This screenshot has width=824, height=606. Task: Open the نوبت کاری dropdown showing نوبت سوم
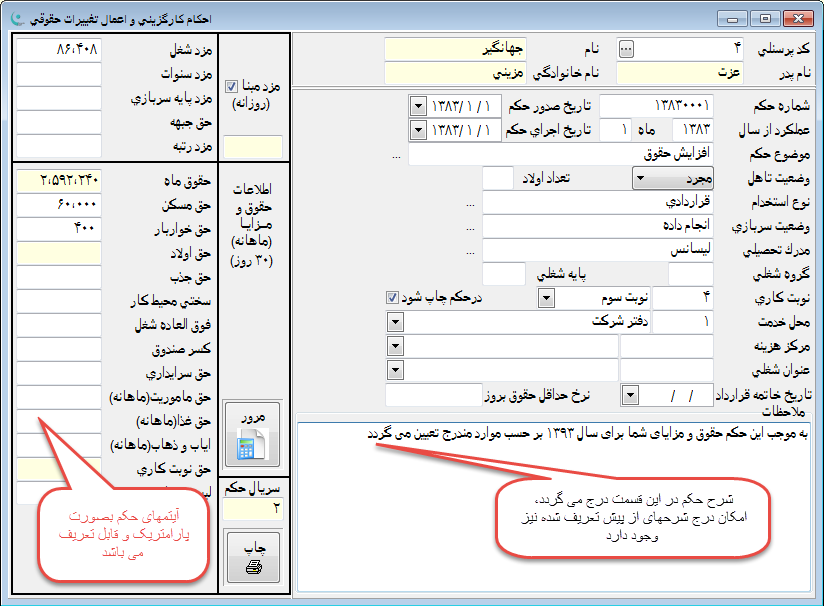[546, 298]
